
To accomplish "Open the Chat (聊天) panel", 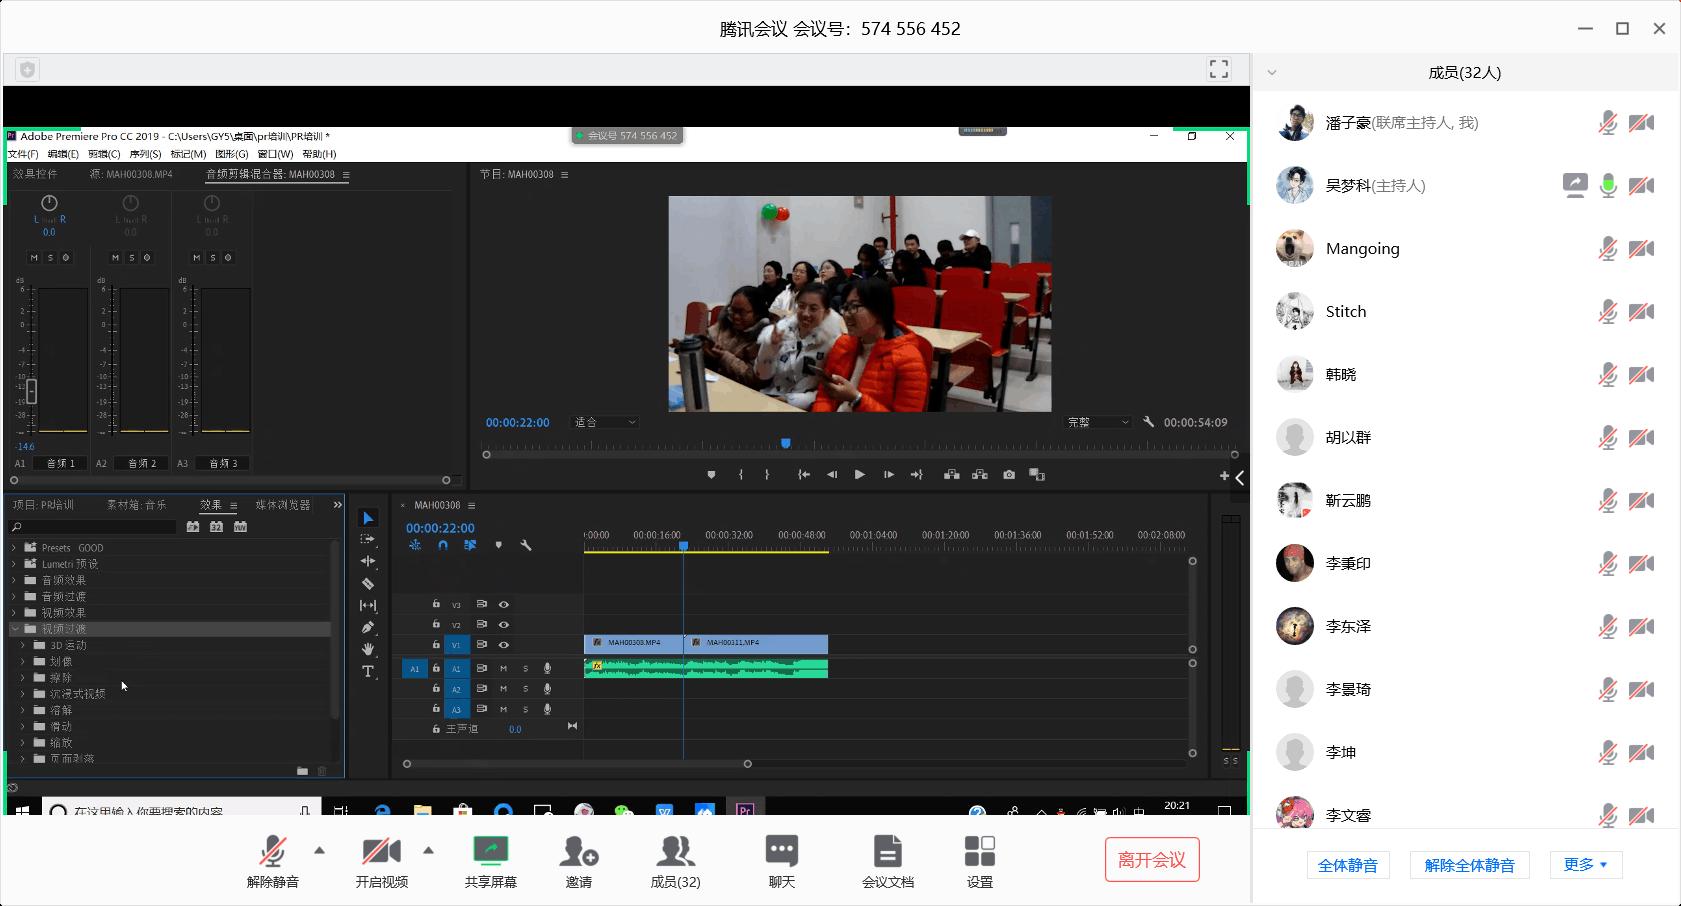I will [x=781, y=852].
